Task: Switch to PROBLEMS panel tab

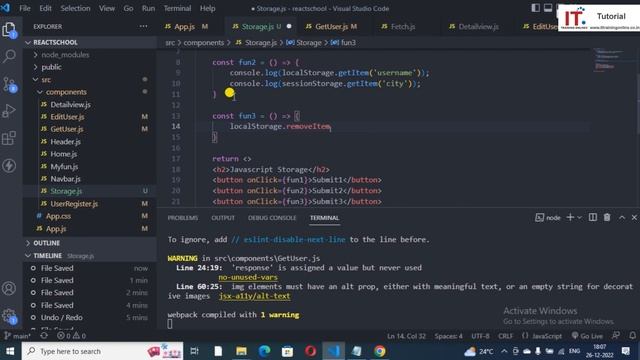Action: (x=182, y=218)
